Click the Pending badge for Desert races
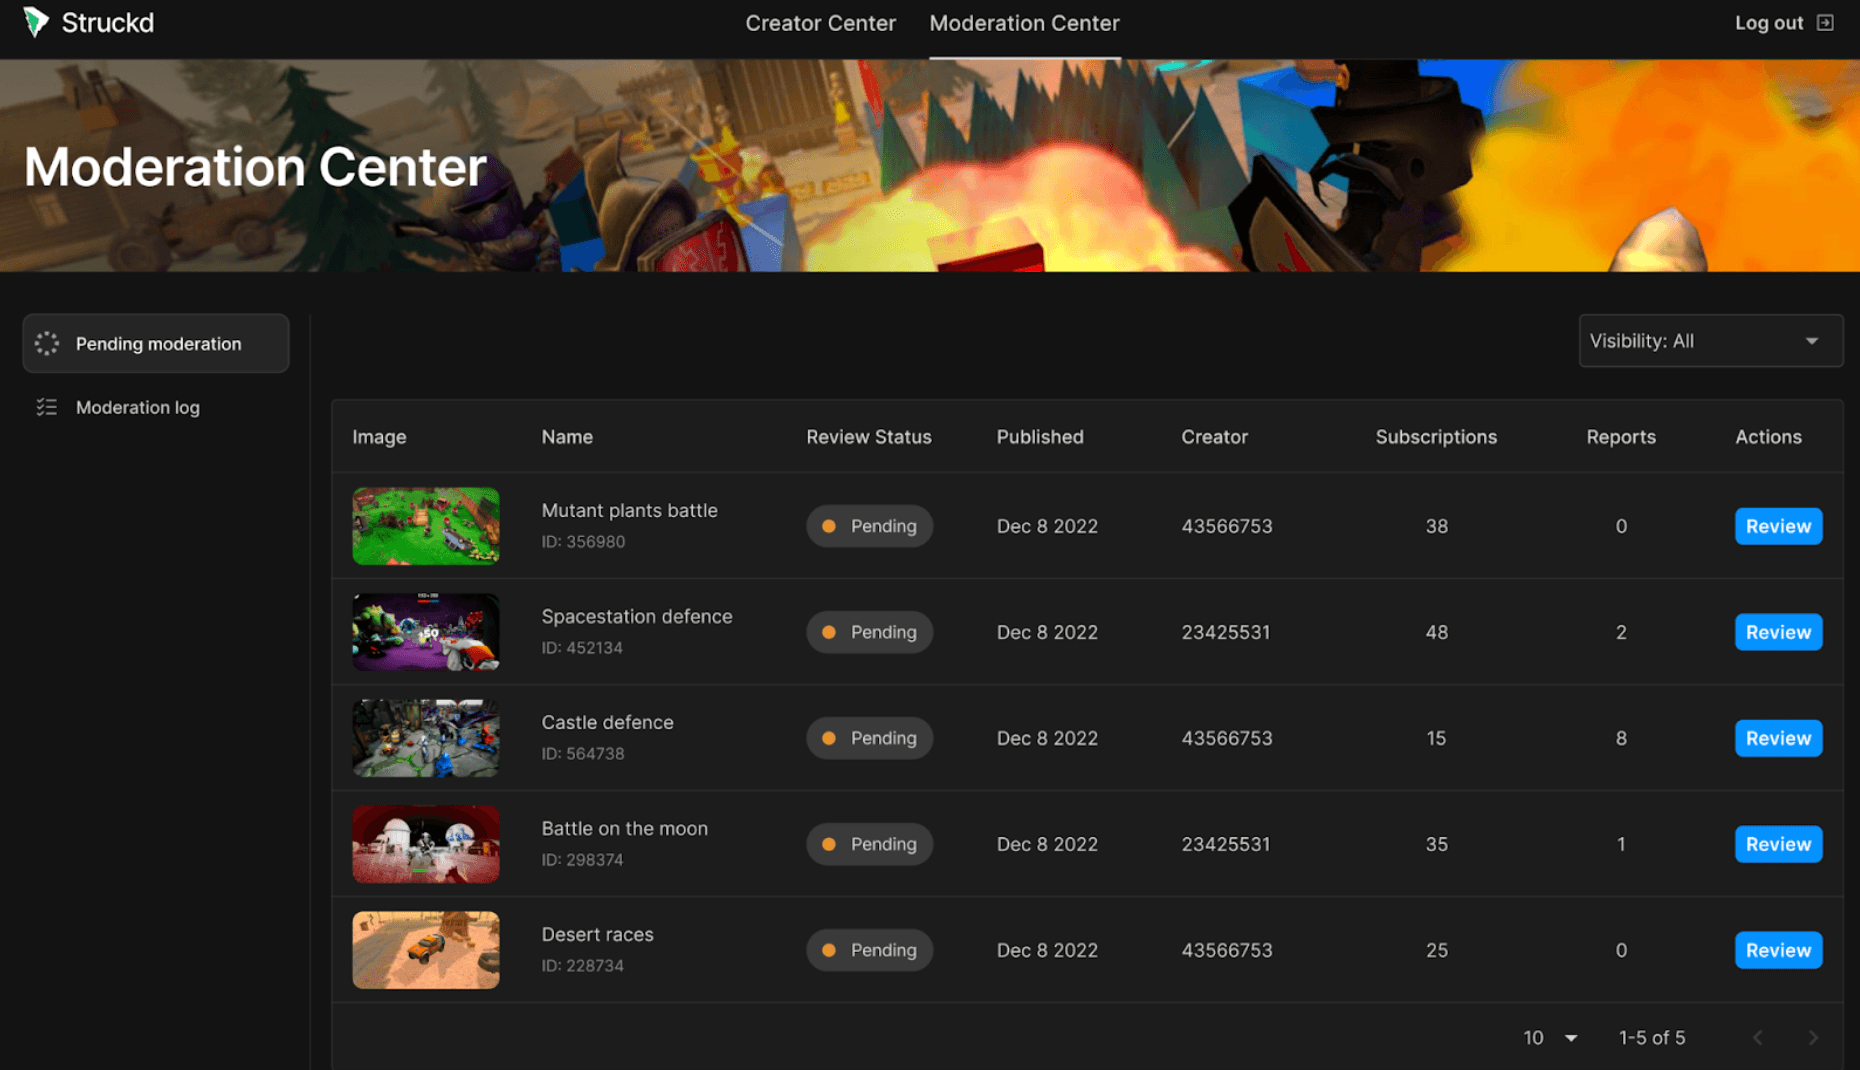This screenshot has width=1860, height=1070. pos(869,950)
